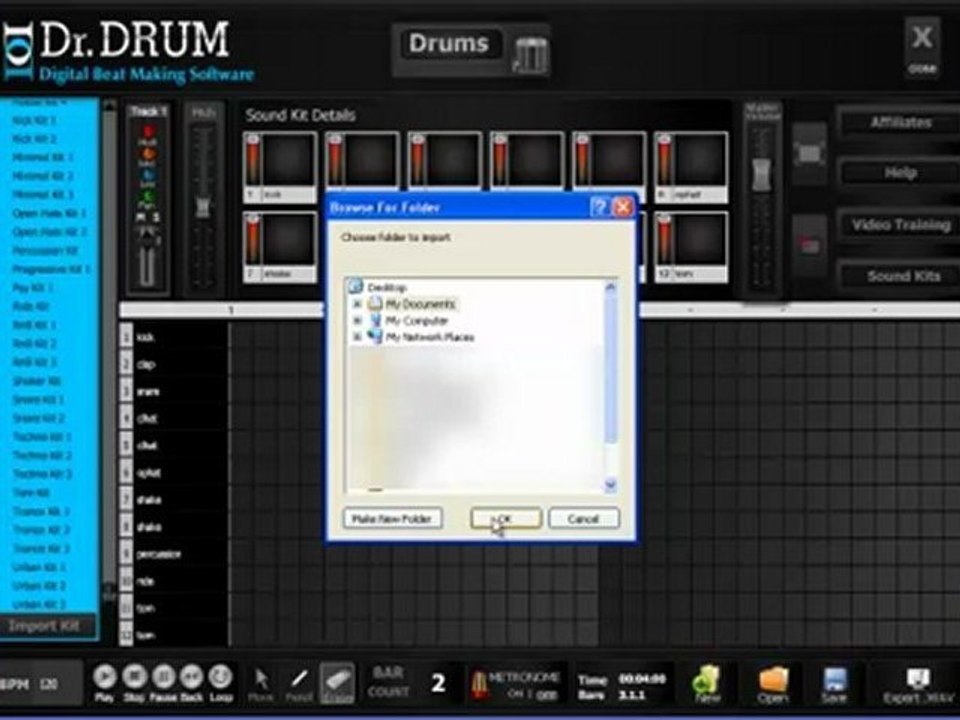Toggle the small S button on Track 1

click(x=156, y=218)
